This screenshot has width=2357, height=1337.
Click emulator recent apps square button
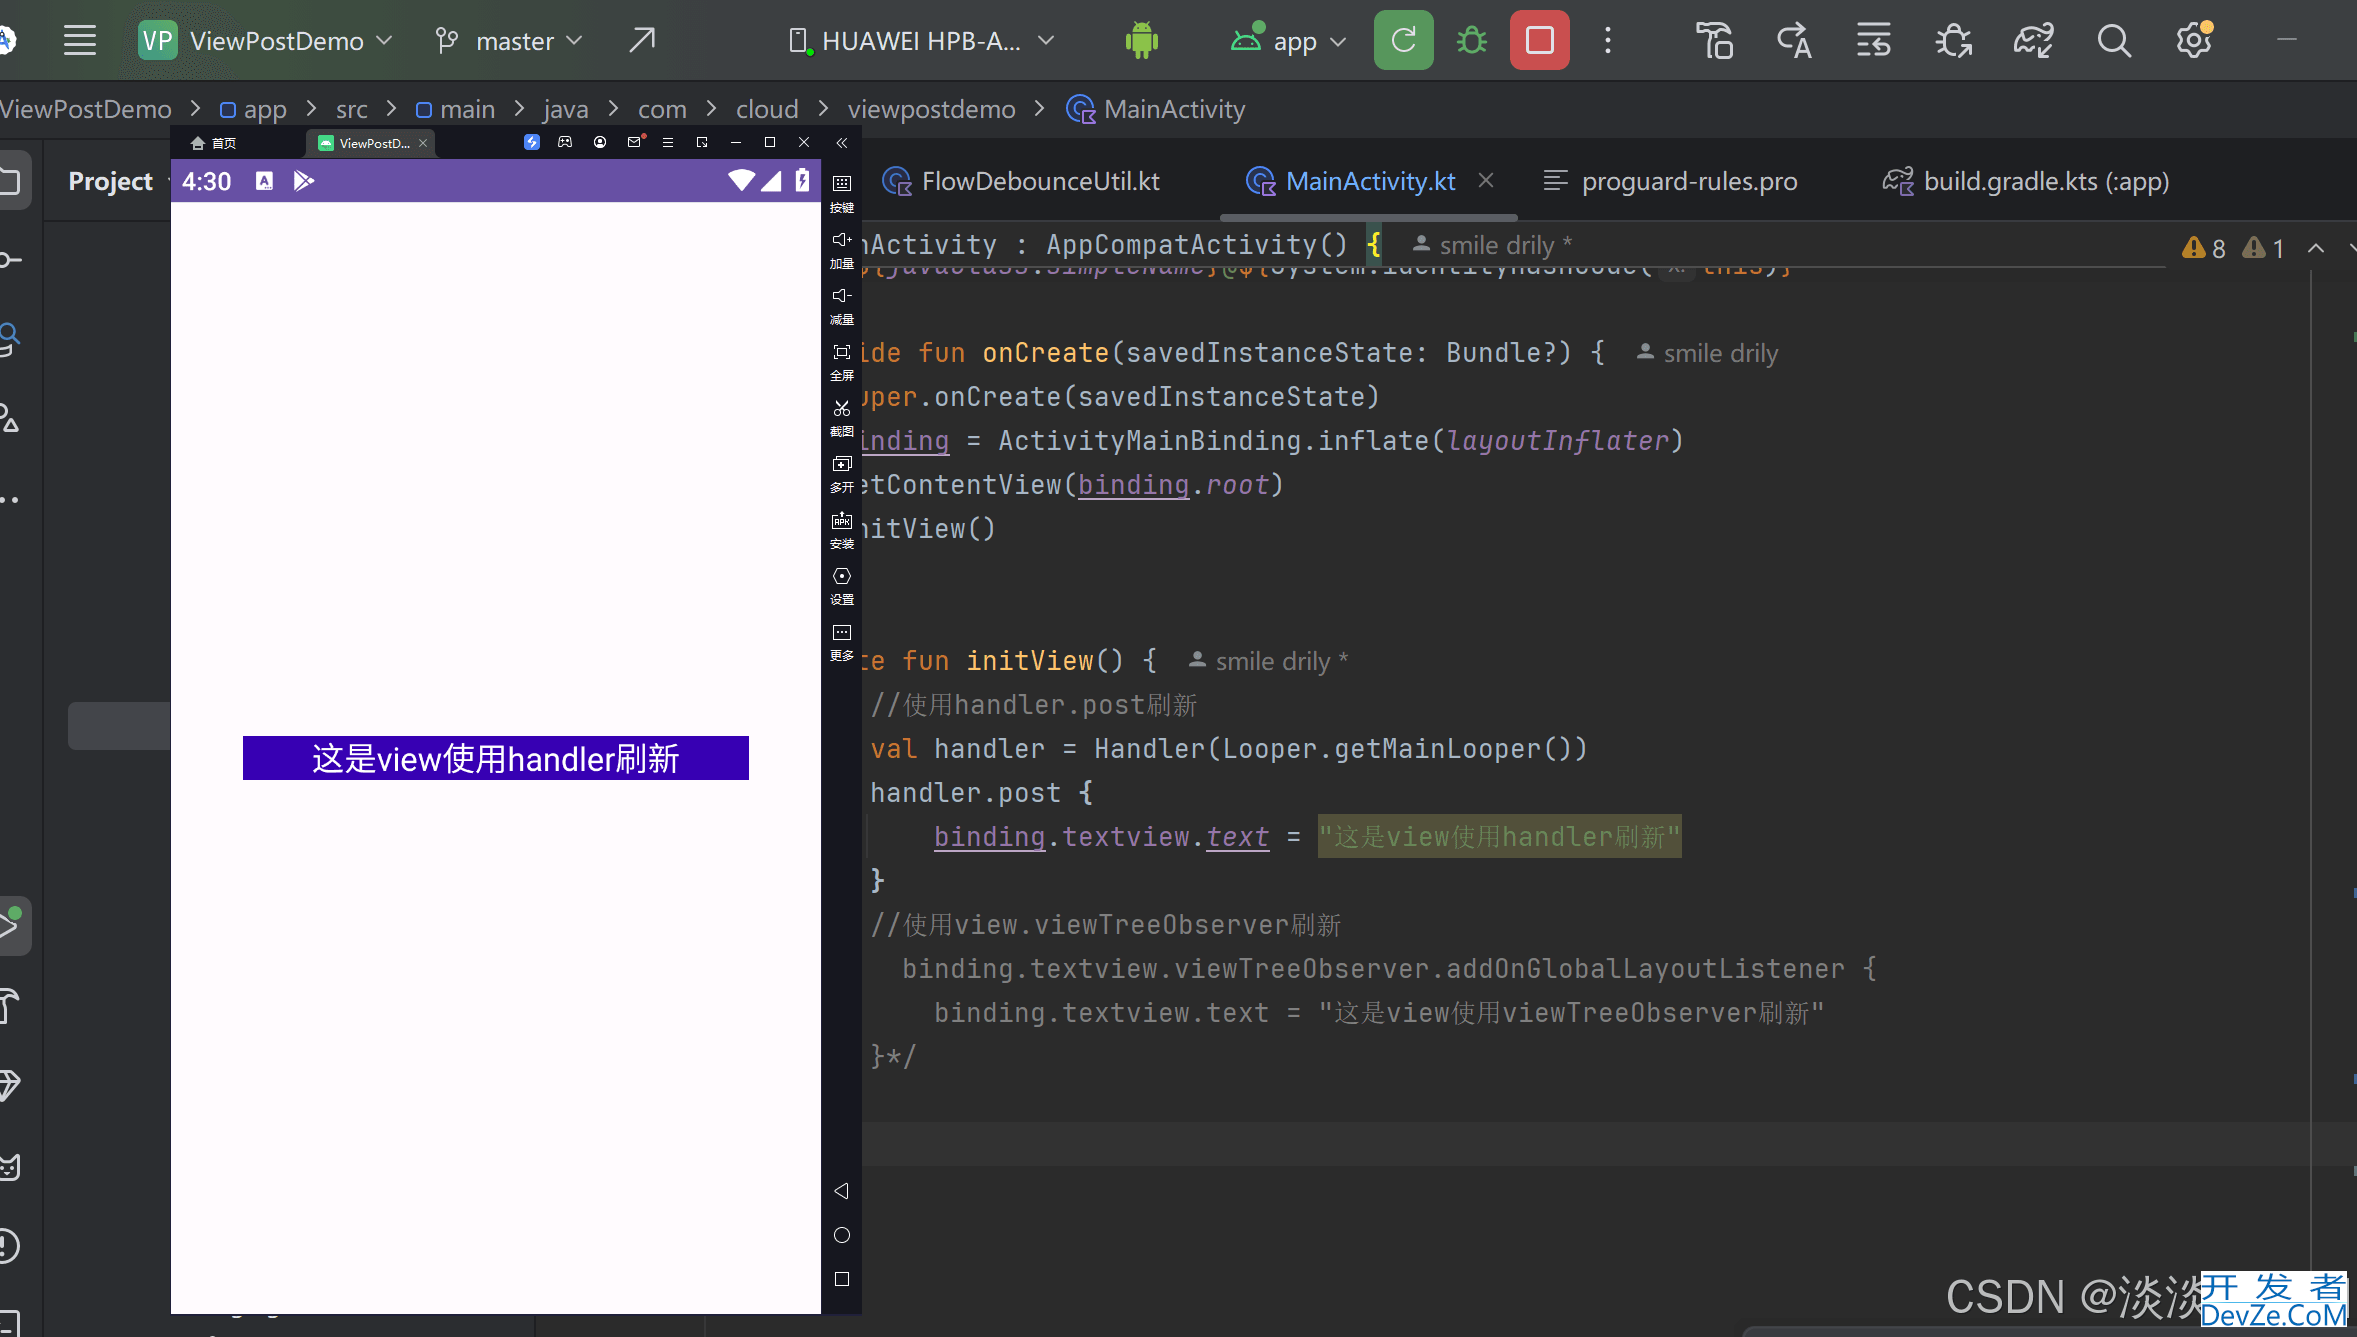[x=842, y=1279]
